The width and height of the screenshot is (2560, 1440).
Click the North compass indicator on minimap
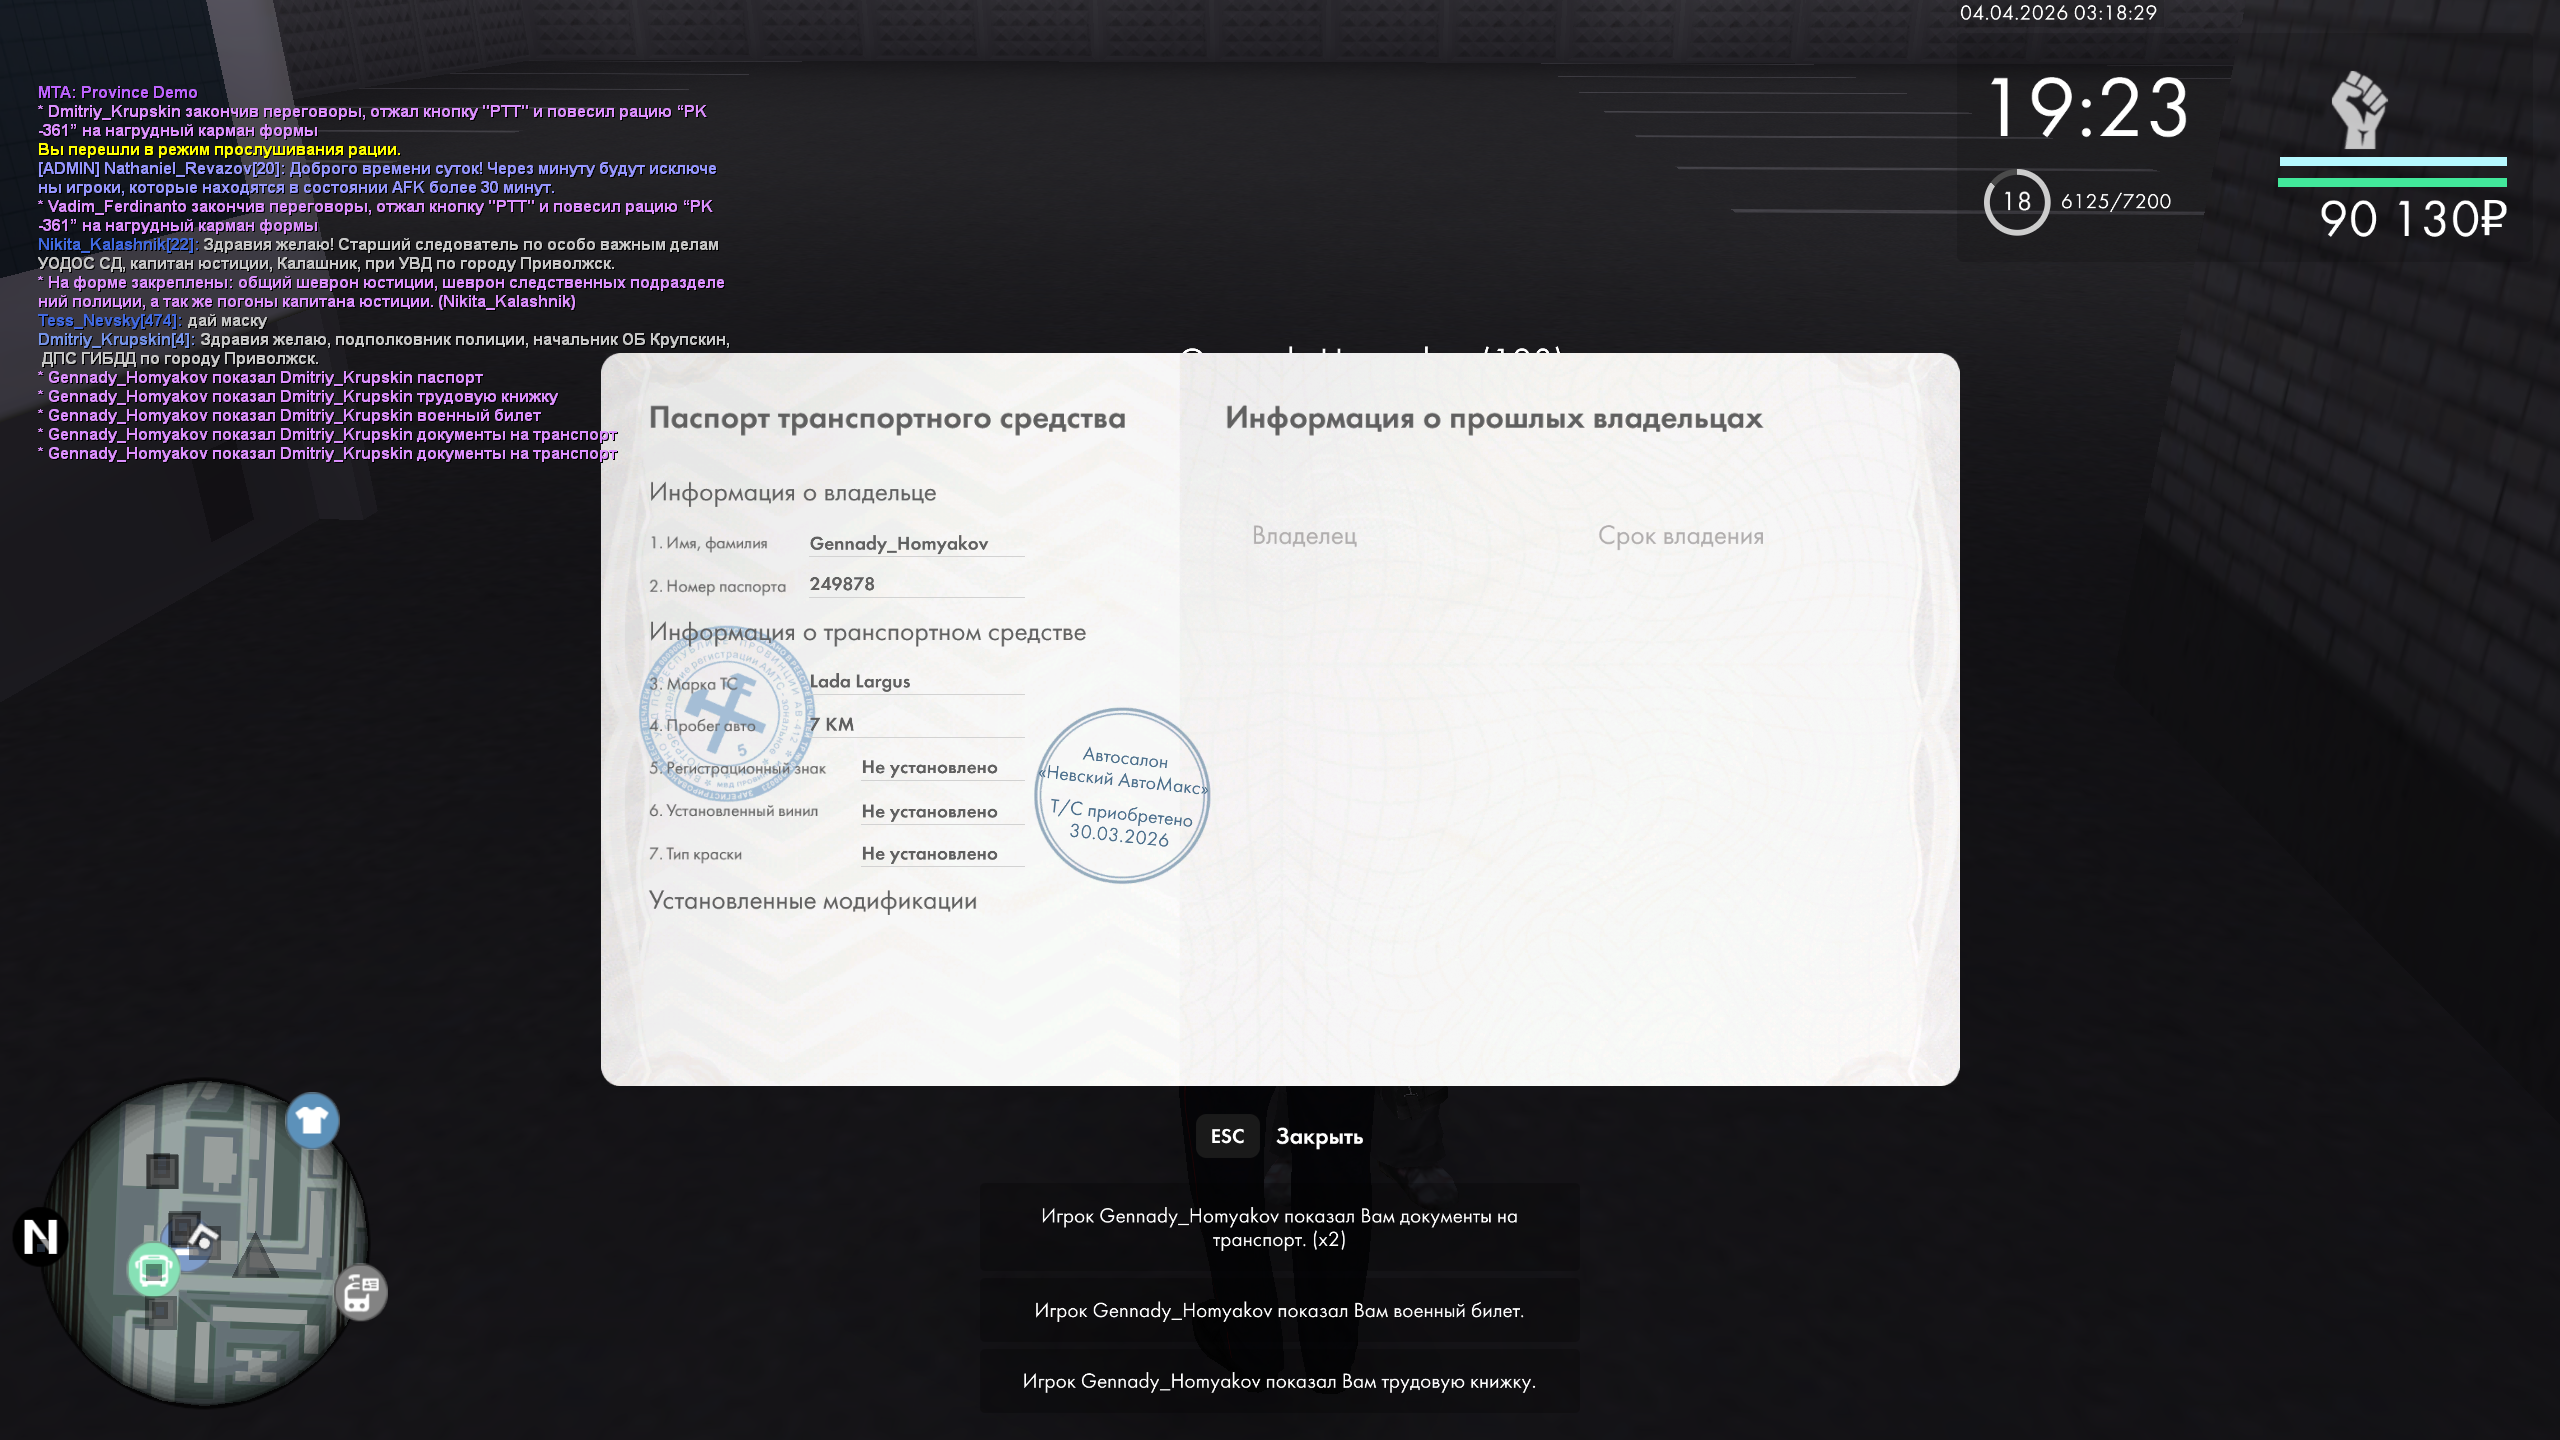coord(41,1237)
